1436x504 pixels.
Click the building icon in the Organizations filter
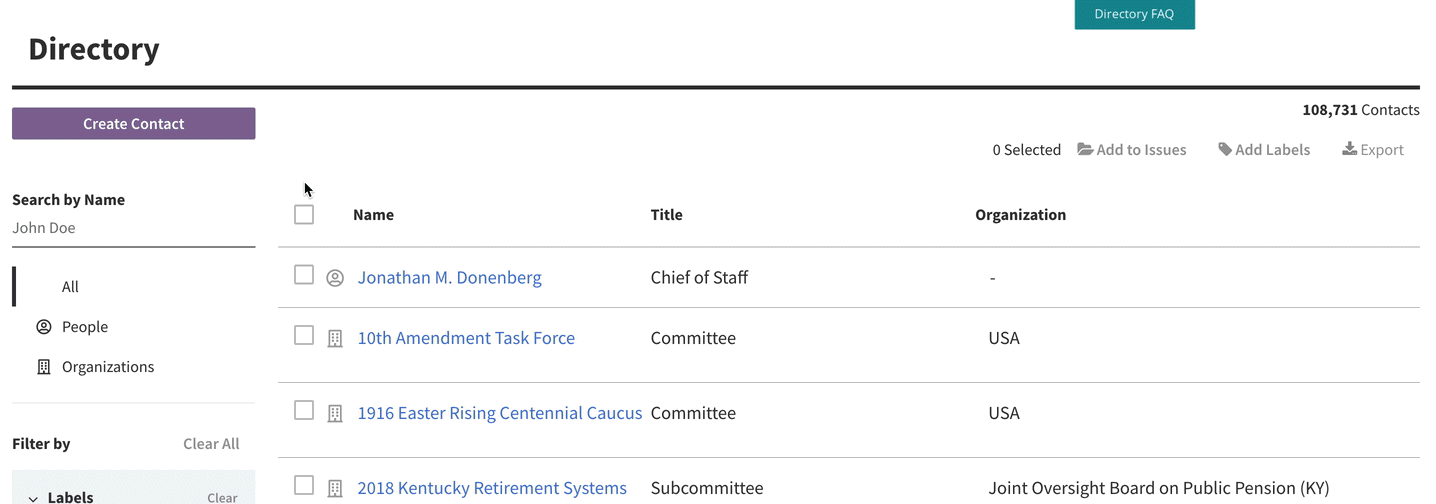click(44, 367)
